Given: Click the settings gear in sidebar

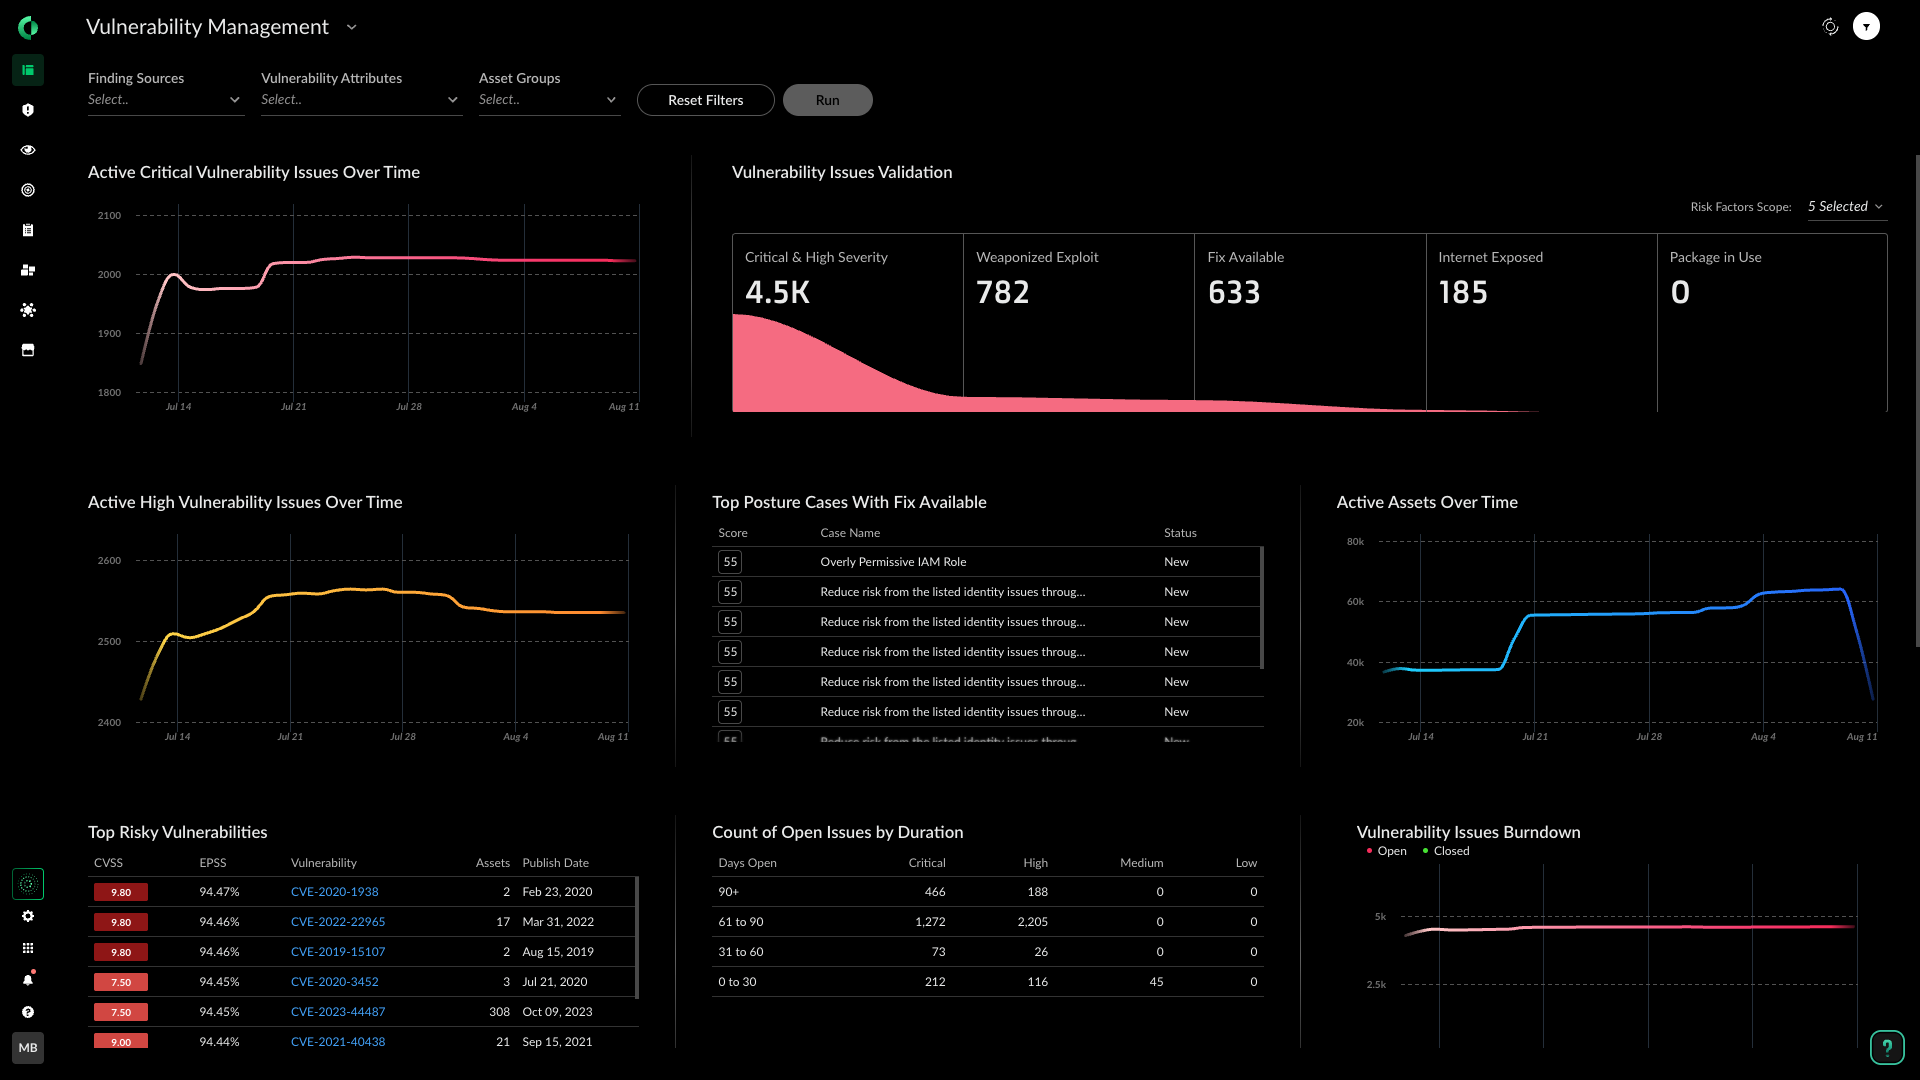Looking at the screenshot, I should pos(28,916).
